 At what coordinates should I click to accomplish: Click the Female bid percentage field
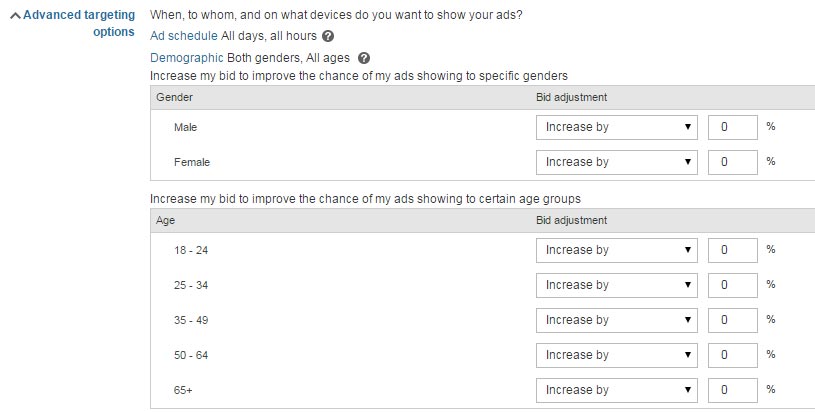point(732,162)
